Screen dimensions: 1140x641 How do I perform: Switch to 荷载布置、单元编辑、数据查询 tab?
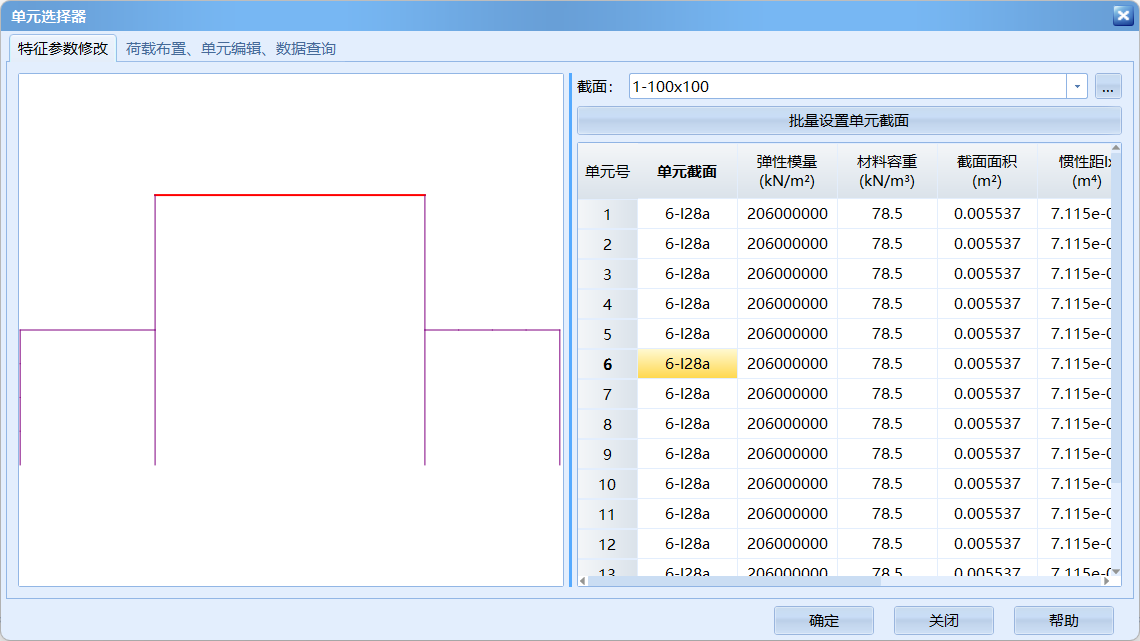coord(230,48)
